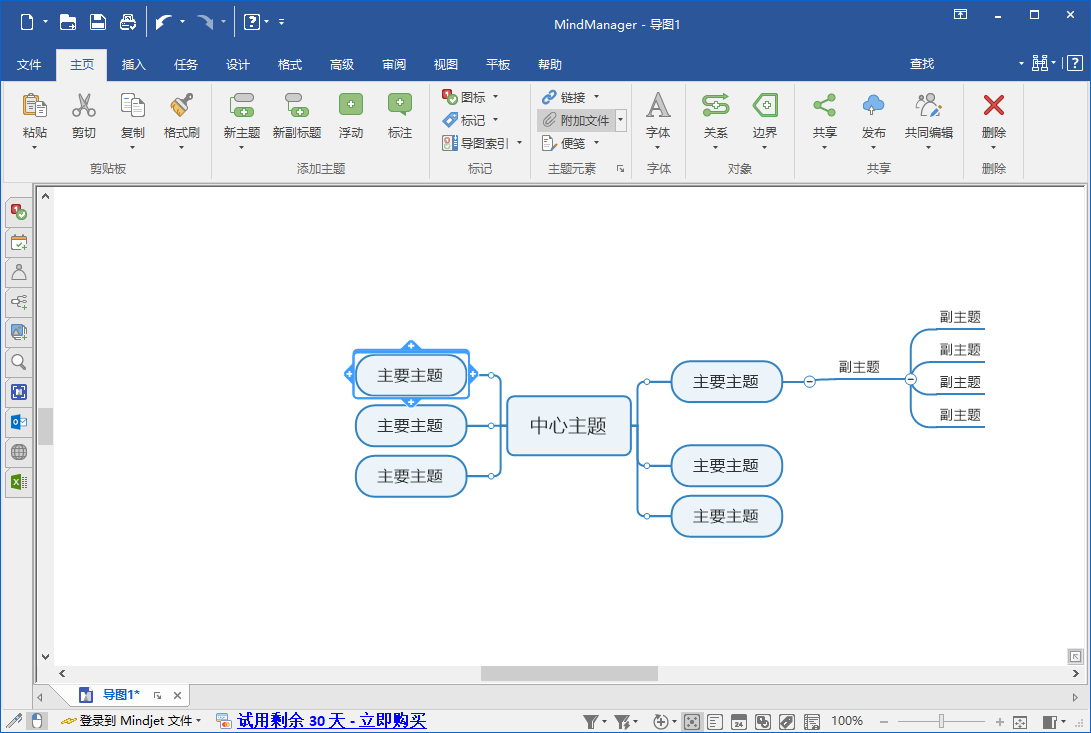Open the 视图 ribbon tab
Viewport: 1091px width, 733px height.
coord(445,64)
